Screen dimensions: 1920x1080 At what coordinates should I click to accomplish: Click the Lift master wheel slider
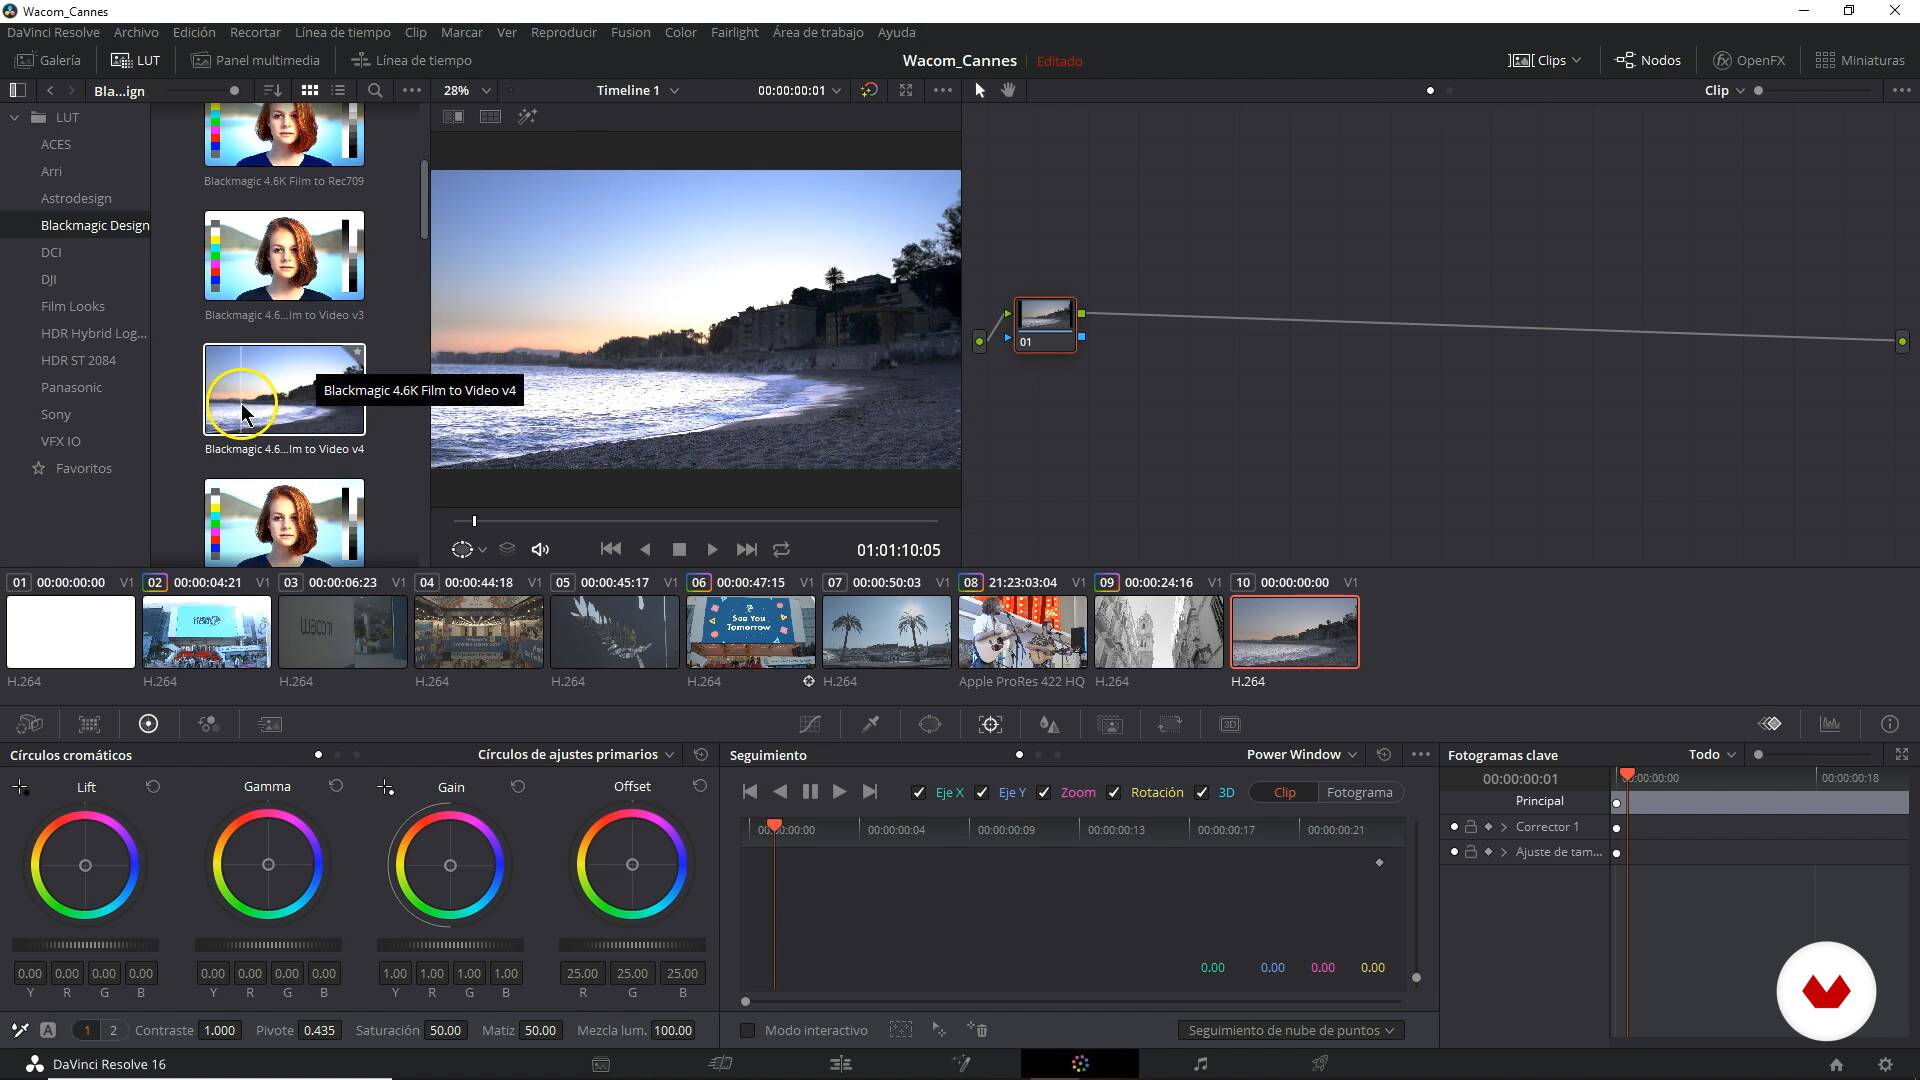(x=85, y=945)
